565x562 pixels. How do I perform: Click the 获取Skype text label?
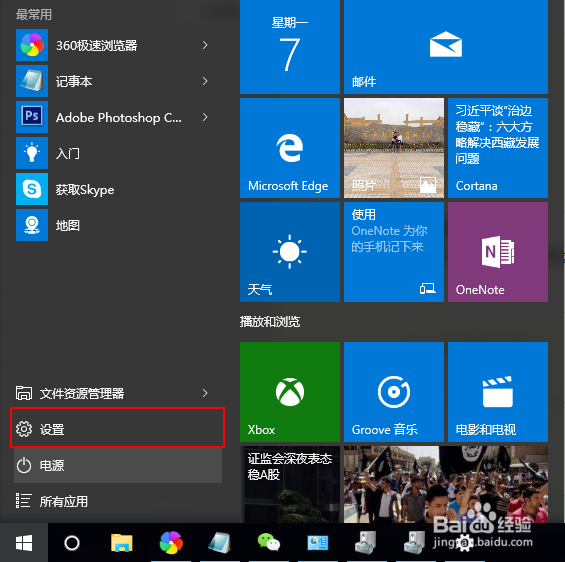[x=85, y=189]
